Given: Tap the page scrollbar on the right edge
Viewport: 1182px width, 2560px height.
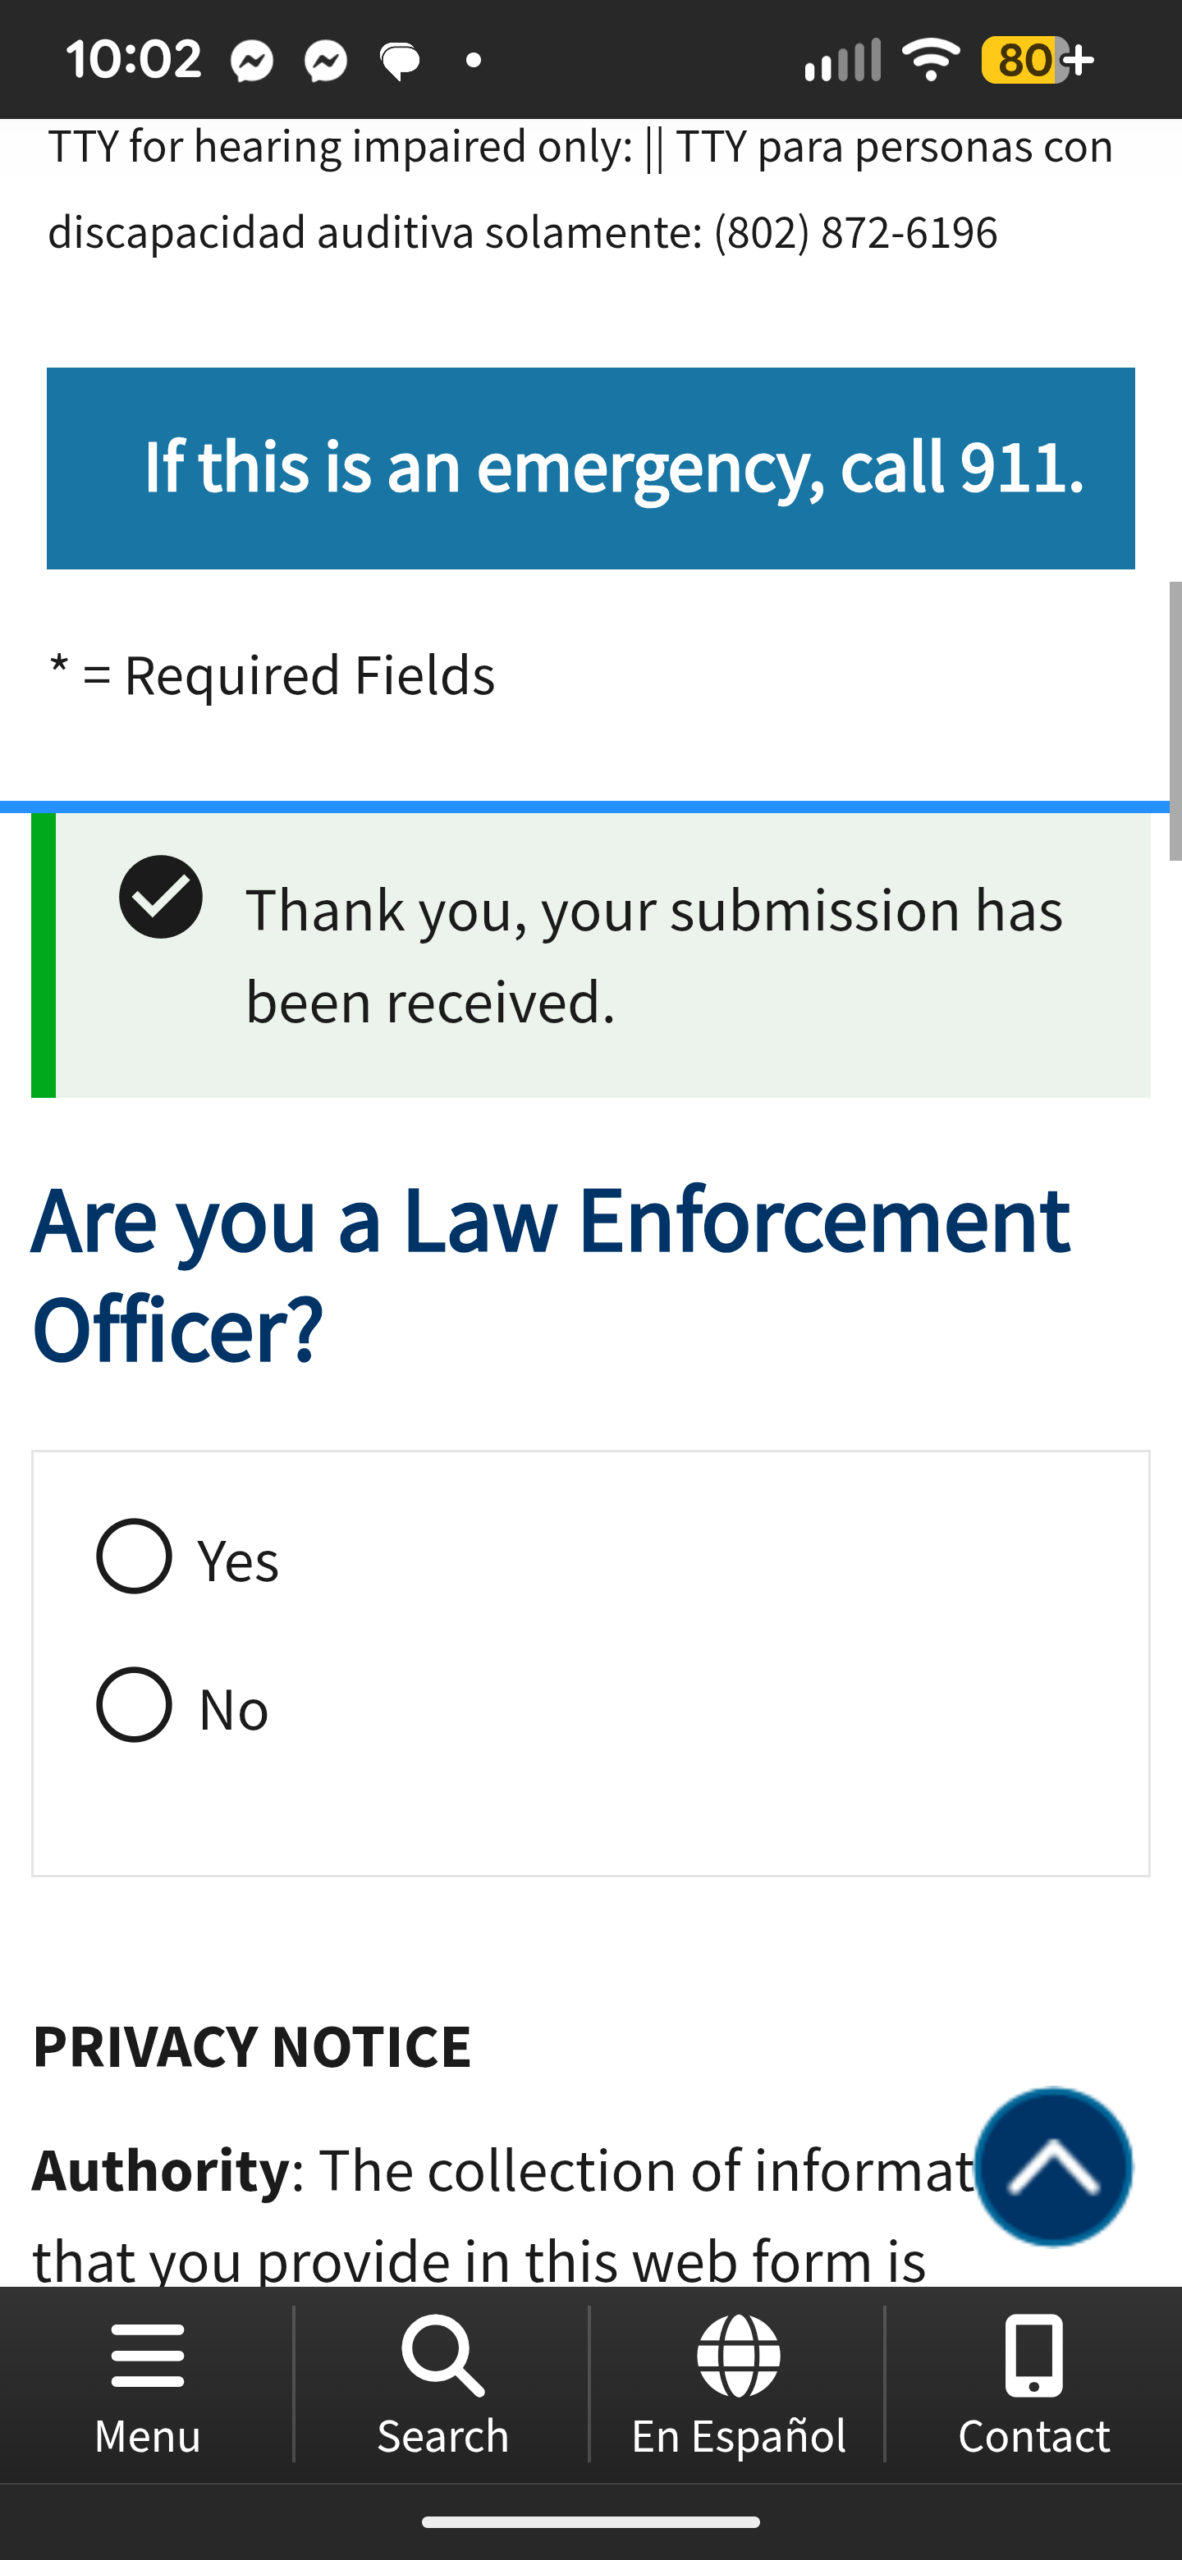Looking at the screenshot, I should click(1174, 720).
